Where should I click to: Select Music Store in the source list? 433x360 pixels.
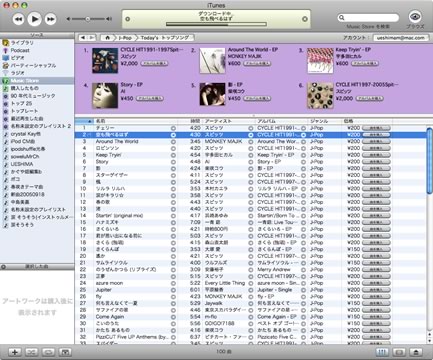coord(37,81)
